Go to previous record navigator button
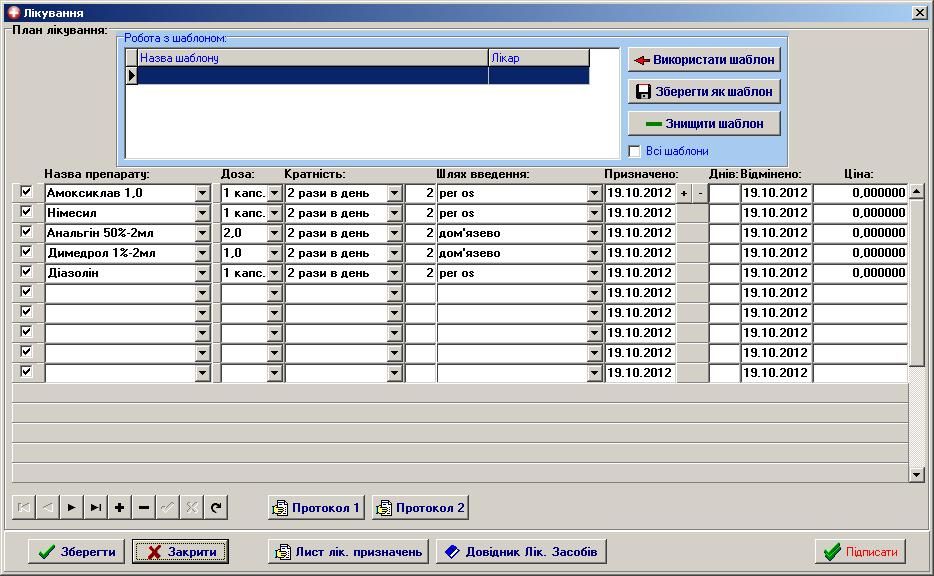 click(48, 507)
